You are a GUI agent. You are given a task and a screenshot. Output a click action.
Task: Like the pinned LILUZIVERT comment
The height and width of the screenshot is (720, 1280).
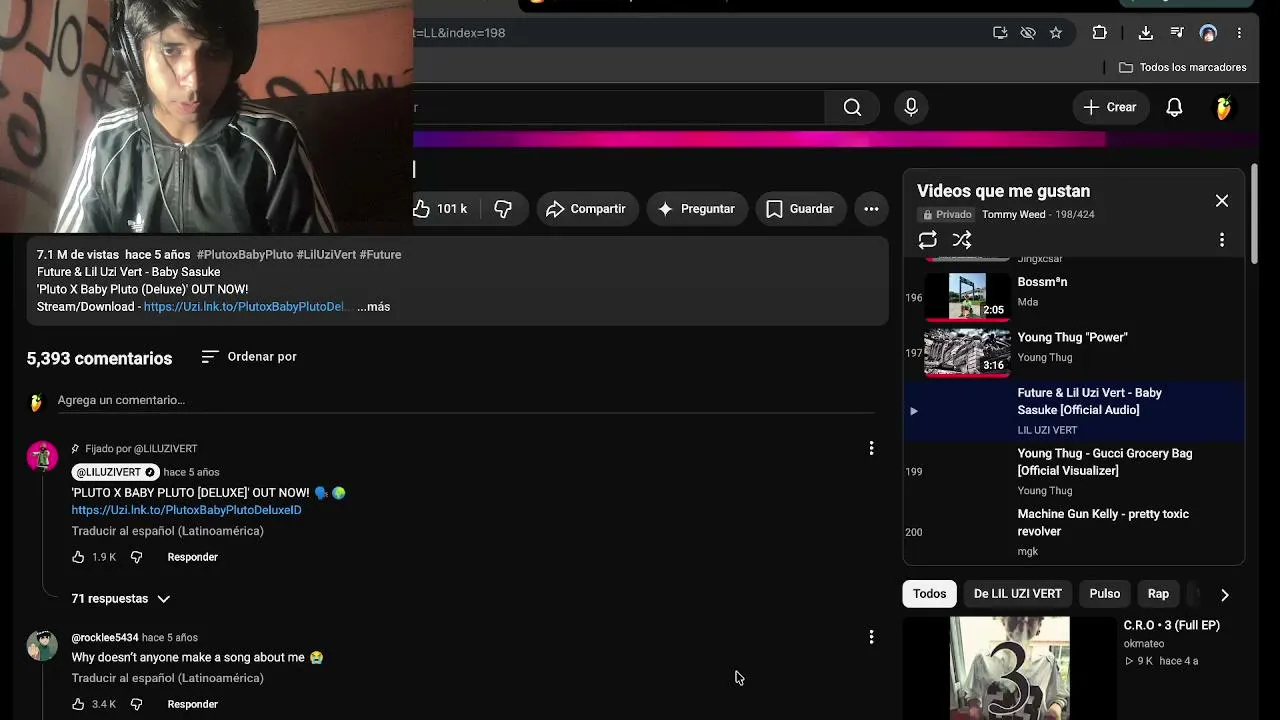point(78,557)
